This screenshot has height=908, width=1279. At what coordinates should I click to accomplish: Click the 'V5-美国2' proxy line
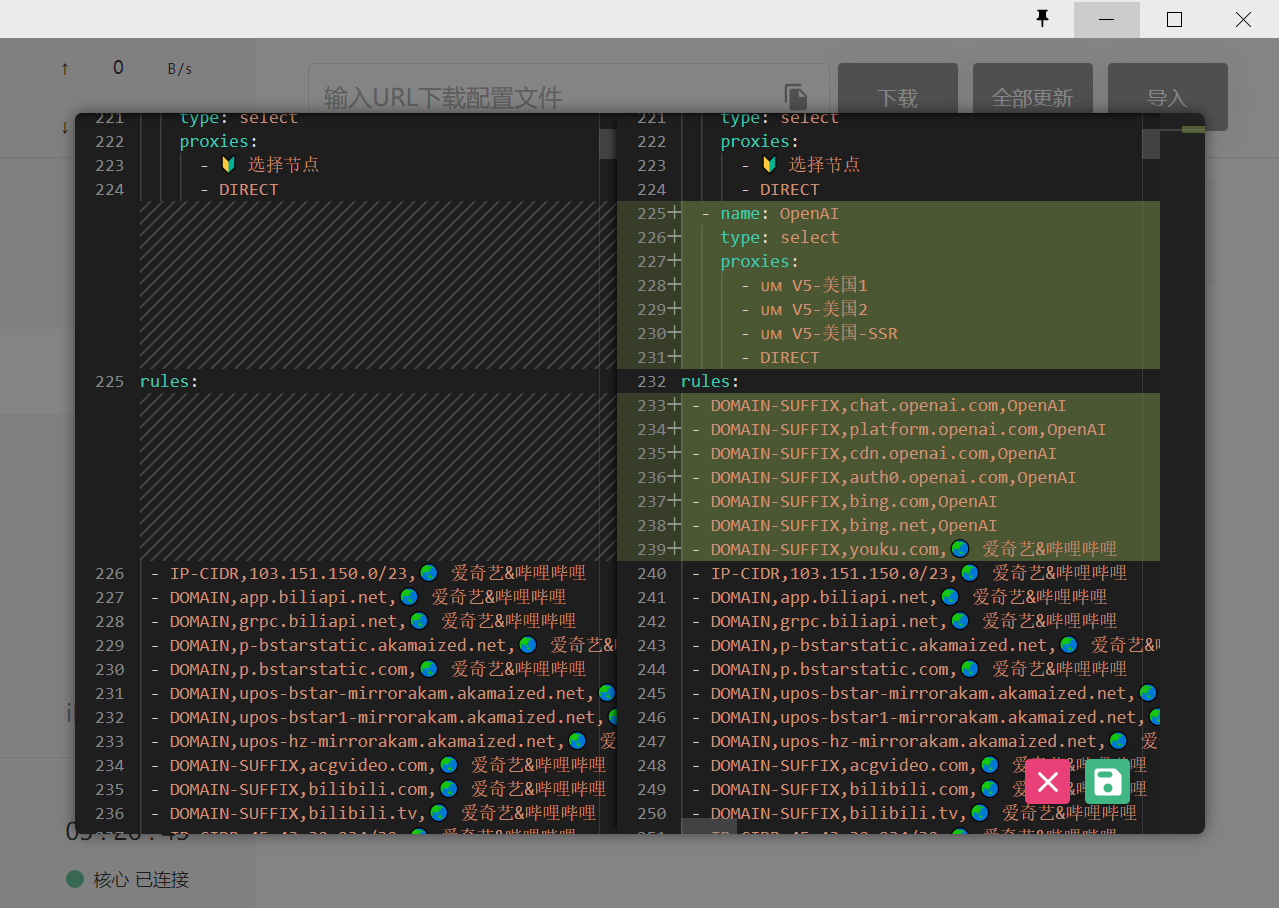[x=805, y=309]
